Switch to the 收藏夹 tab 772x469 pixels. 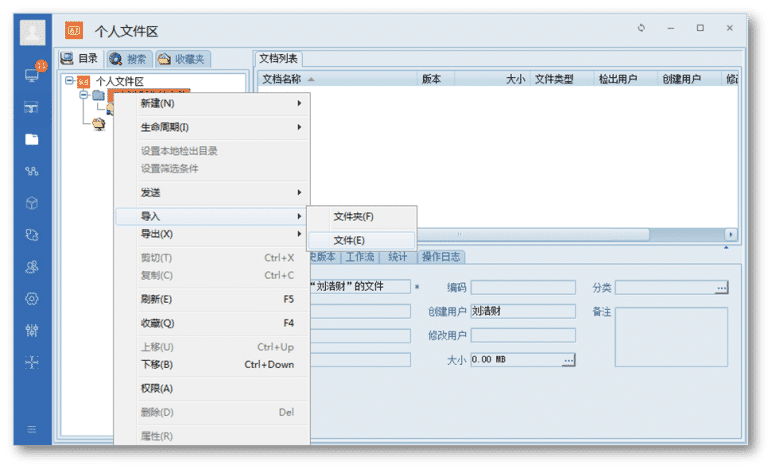pos(183,59)
